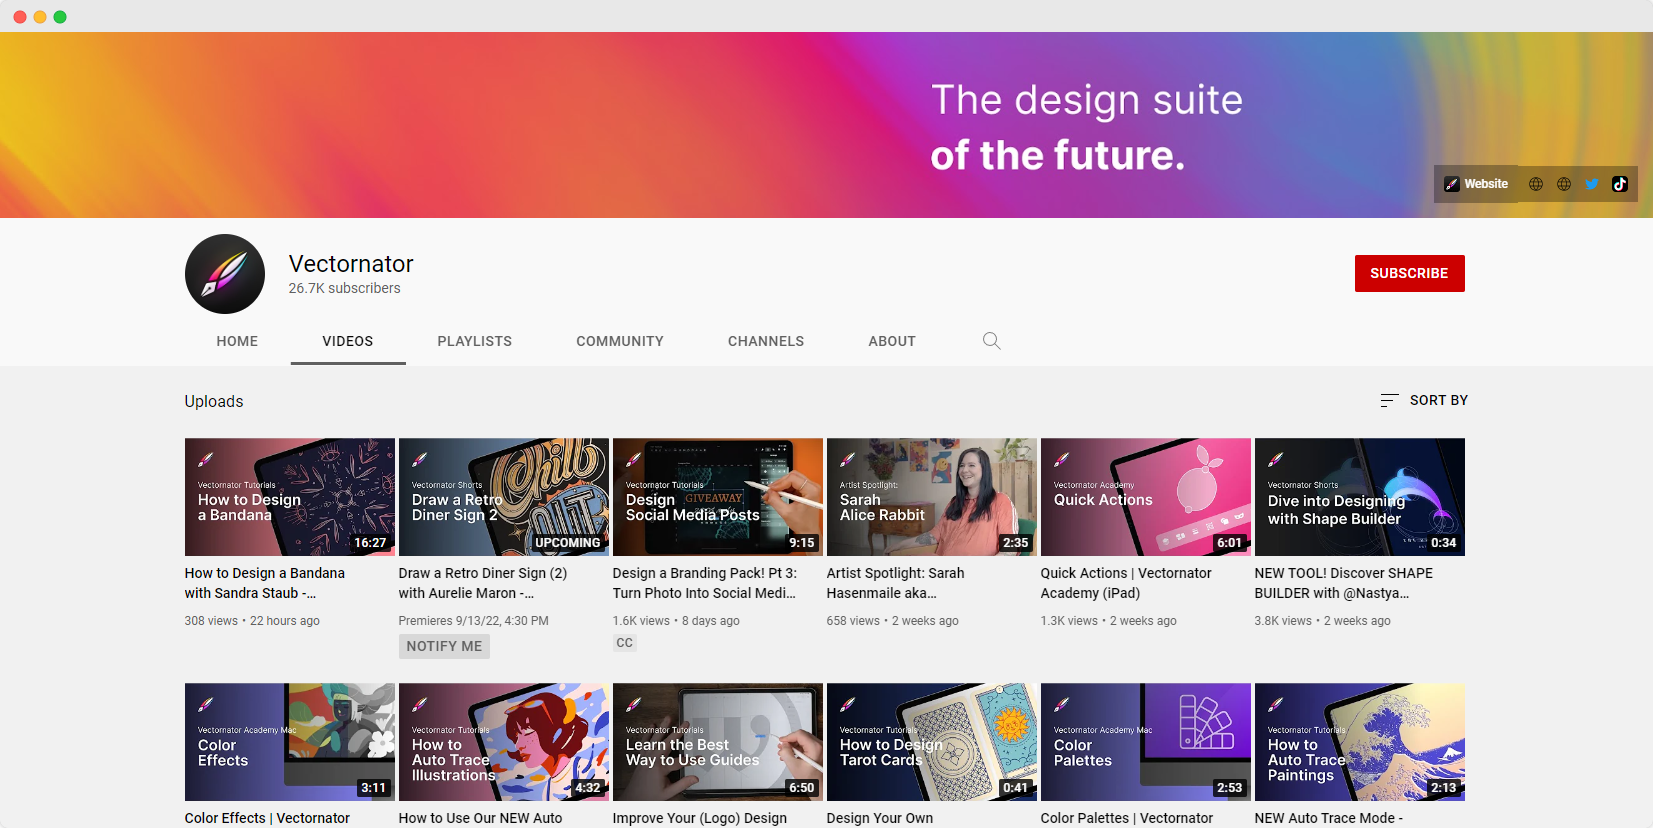Open 'How to Design a Bandana' video title
This screenshot has width=1653, height=828.
(265, 583)
